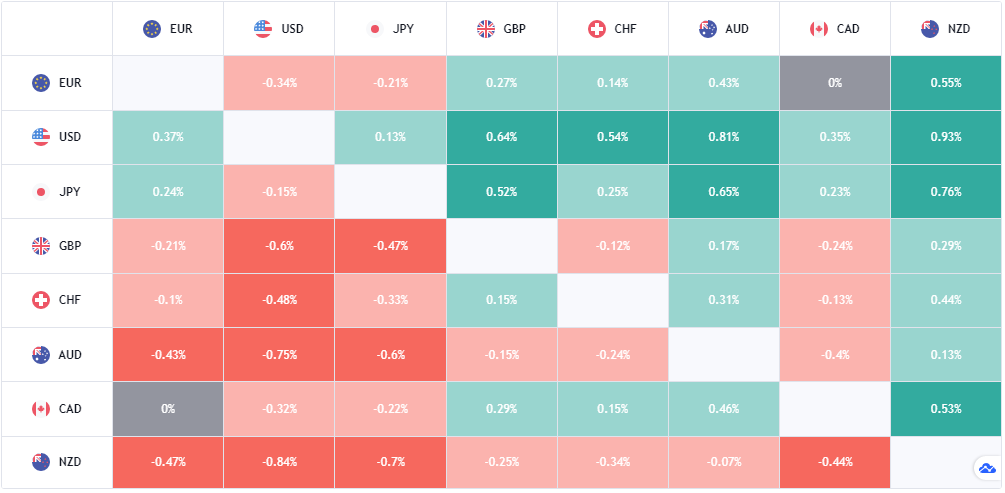Select the EUR/NZD cell showing 0.55%
The width and height of the screenshot is (1005, 493).
coord(945,83)
